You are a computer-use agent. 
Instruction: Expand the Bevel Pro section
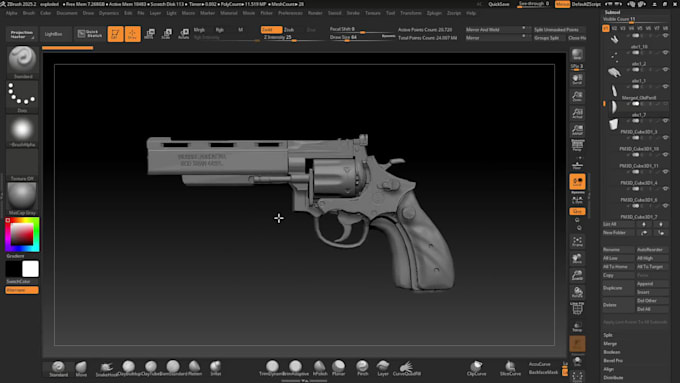coord(613,360)
